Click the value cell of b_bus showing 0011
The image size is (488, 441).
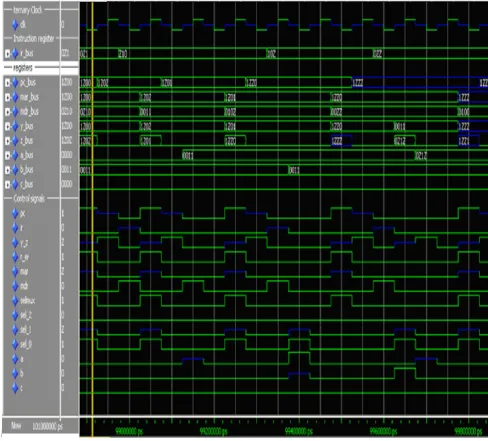67,170
